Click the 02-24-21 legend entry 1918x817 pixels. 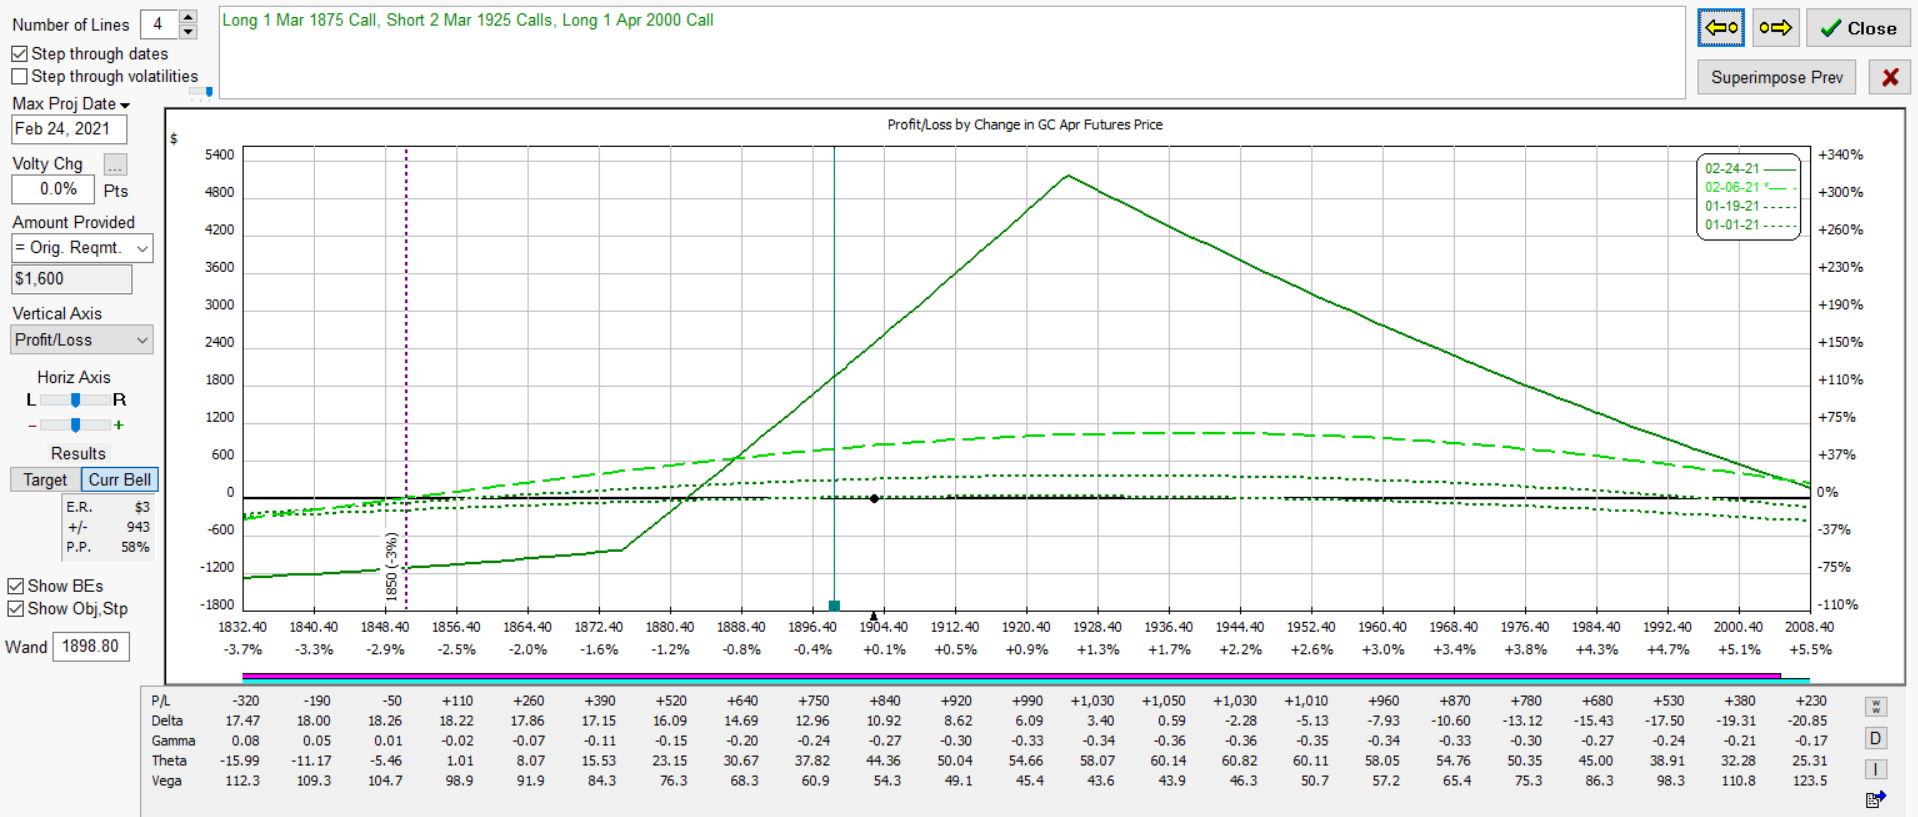pyautogui.click(x=1749, y=169)
